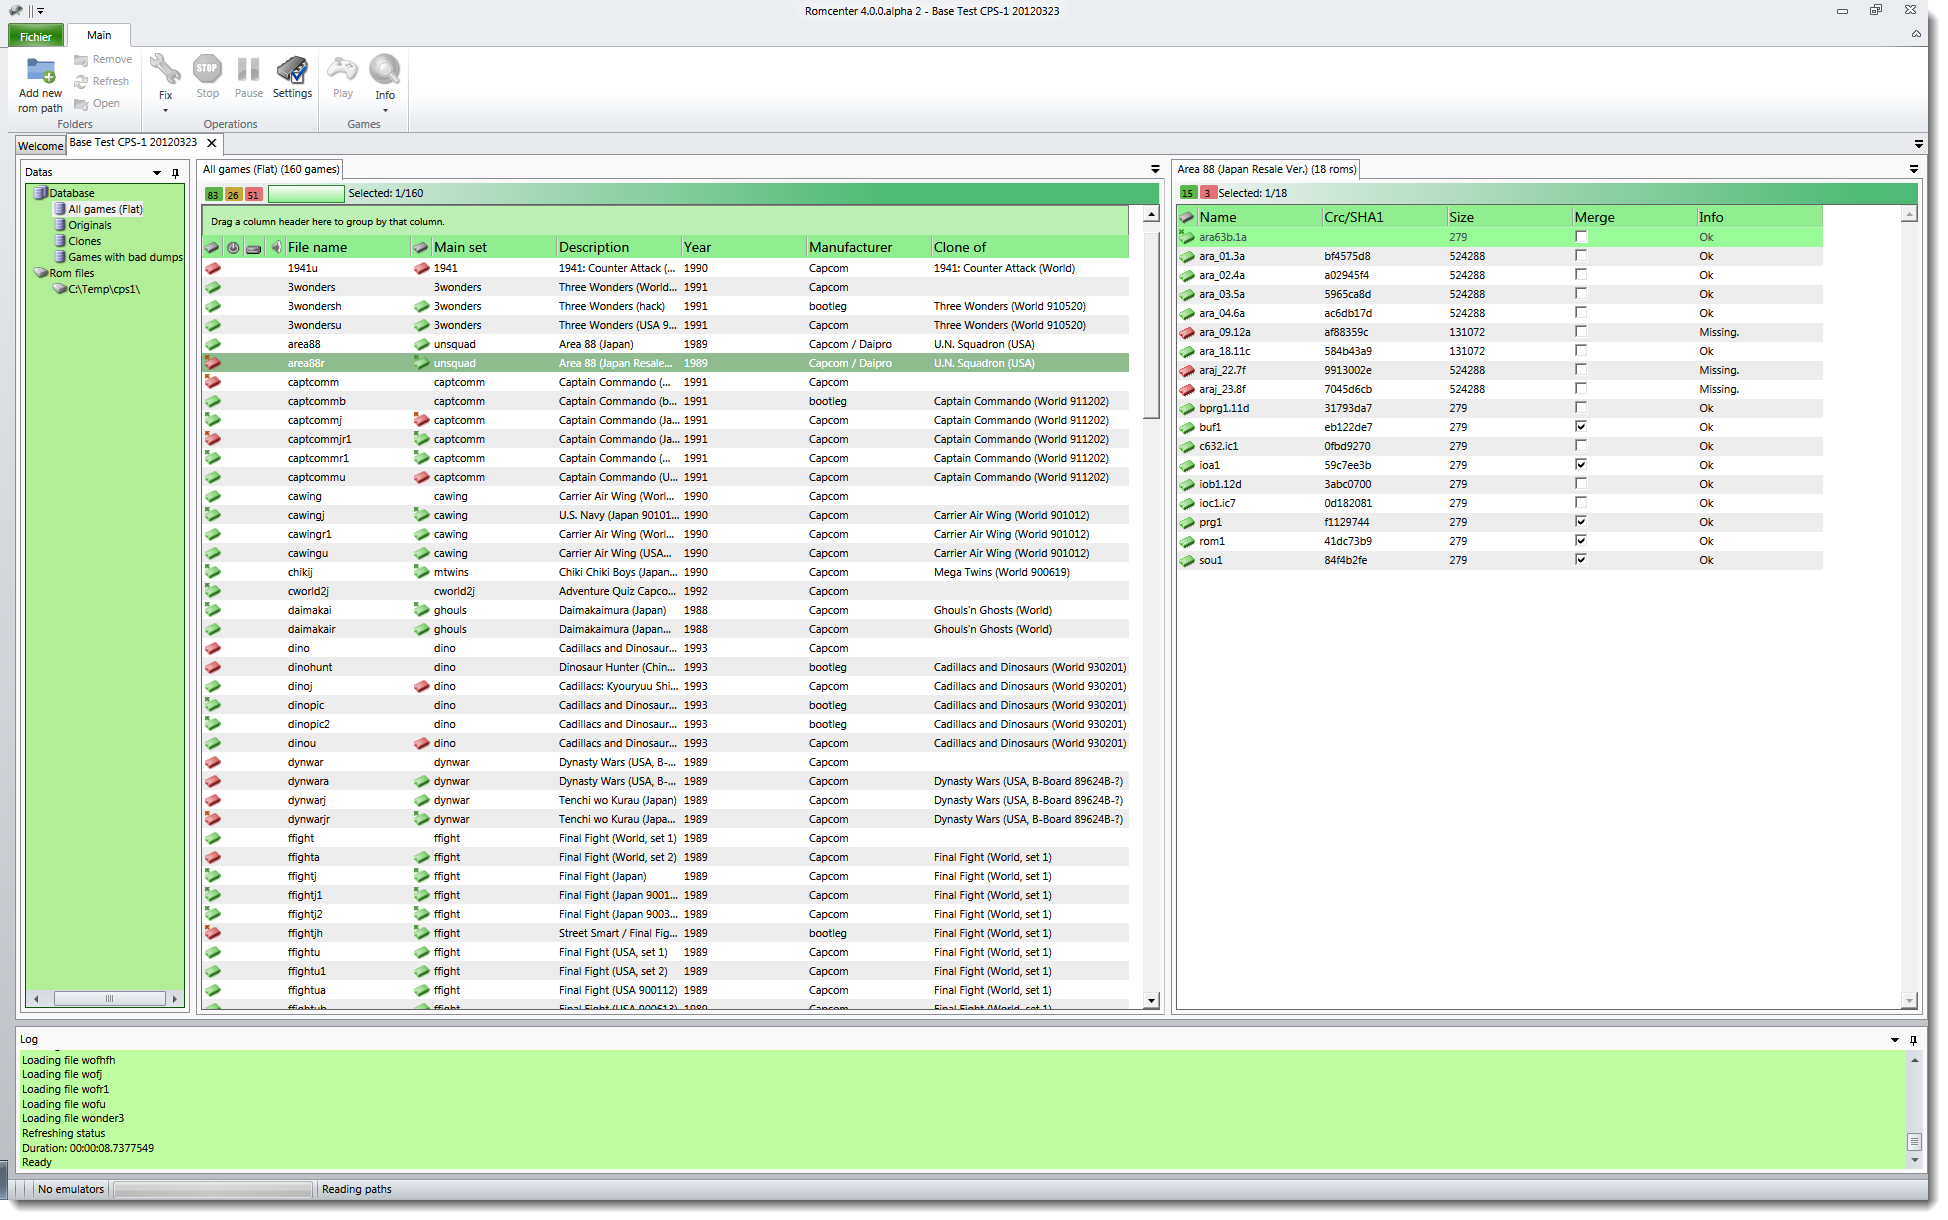Click the games progress bar
Image resolution: width=1948 pixels, height=1220 pixels.
pyautogui.click(x=306, y=194)
